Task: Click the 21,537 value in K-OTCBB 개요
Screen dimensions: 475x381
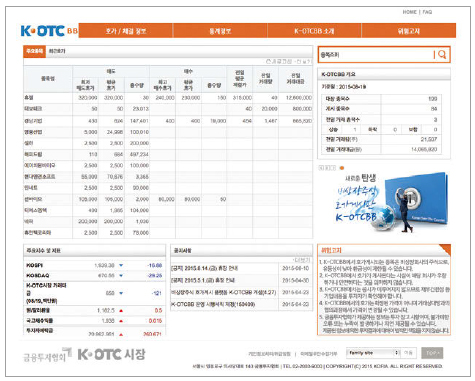Action: pos(428,139)
